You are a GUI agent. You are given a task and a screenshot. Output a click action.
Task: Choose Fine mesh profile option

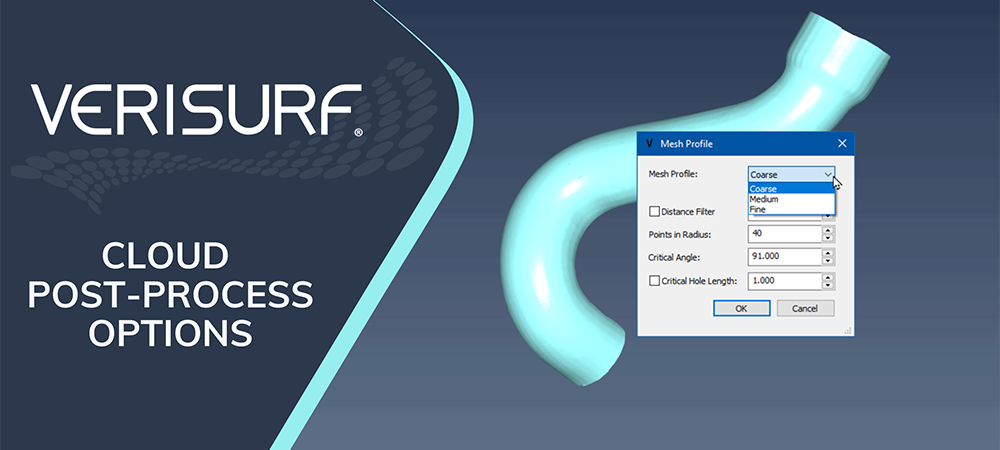(791, 209)
